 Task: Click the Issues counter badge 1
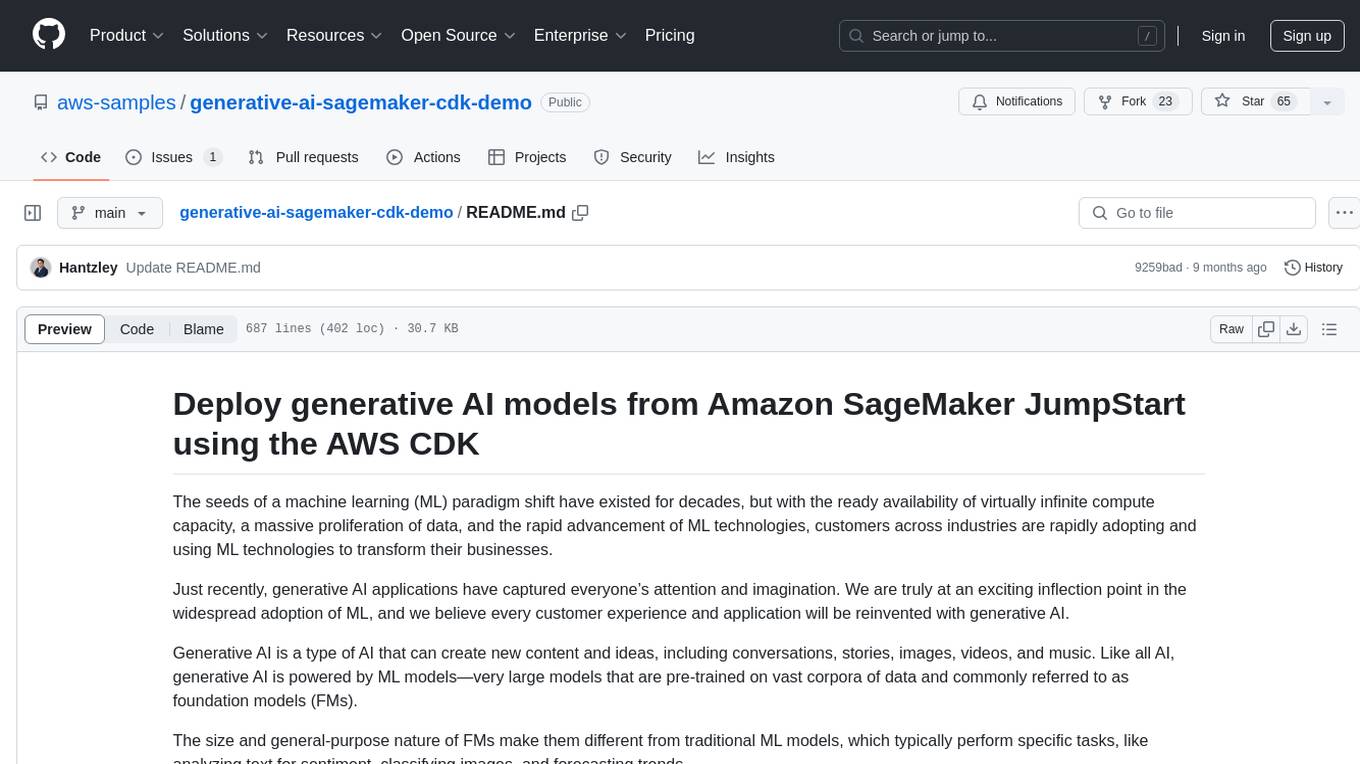pyautogui.click(x=212, y=157)
